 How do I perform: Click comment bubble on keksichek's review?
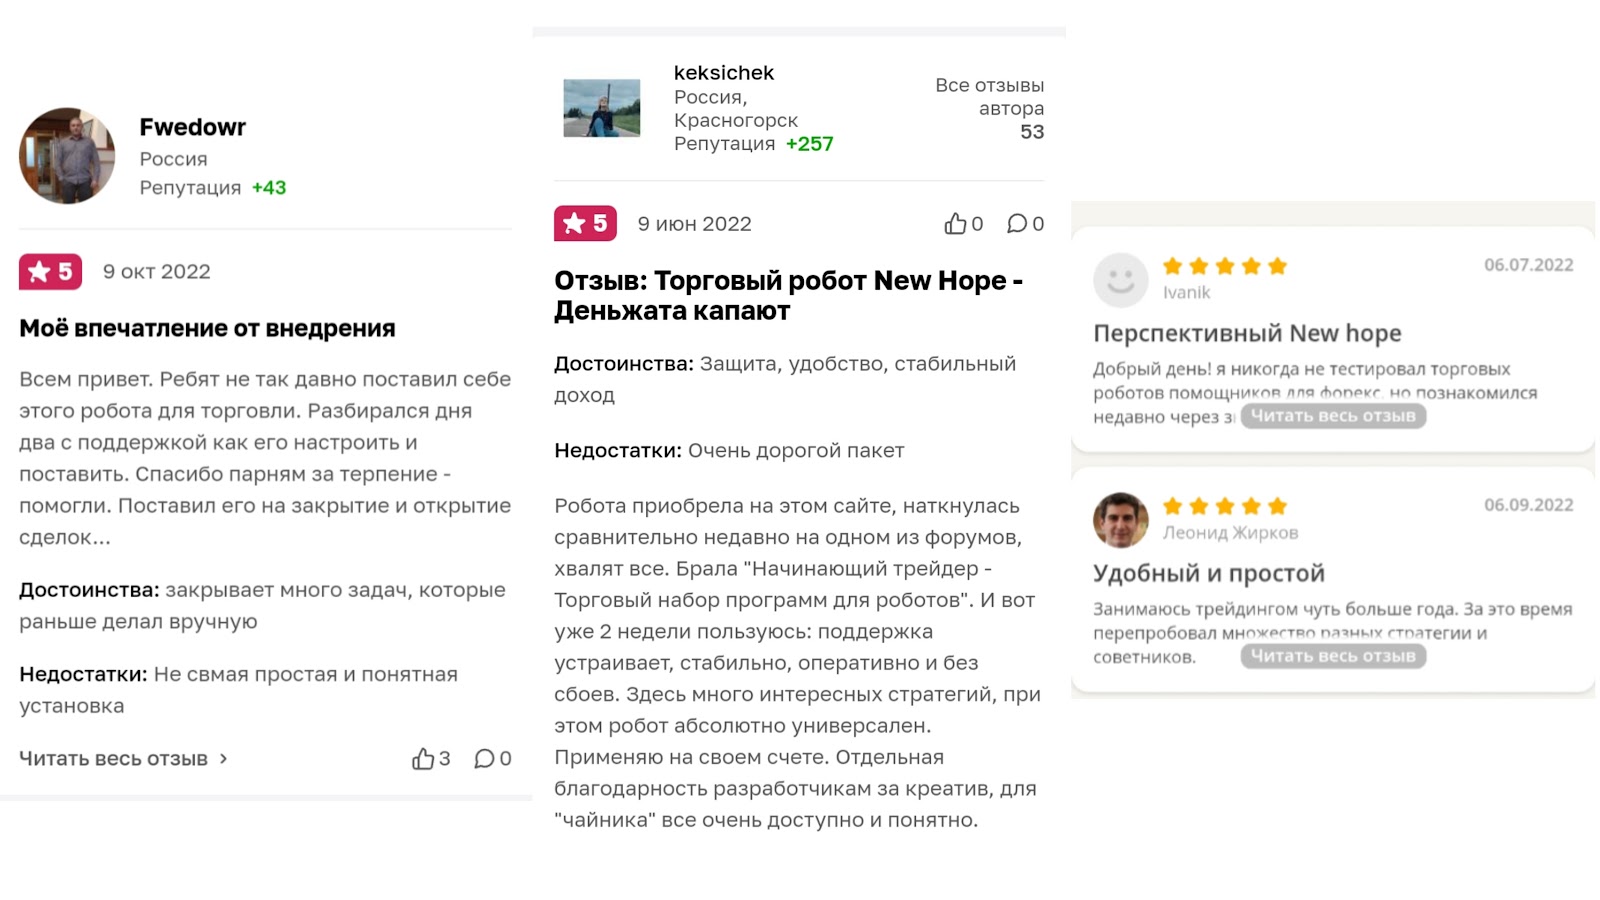1017,224
